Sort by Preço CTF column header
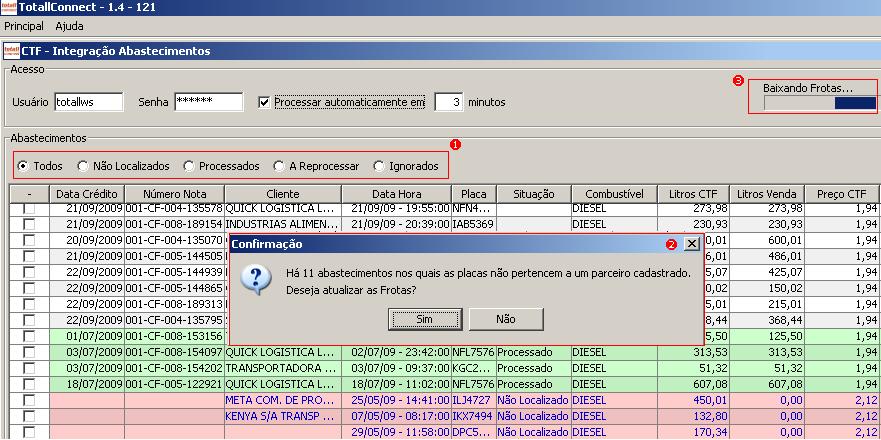The height and width of the screenshot is (440, 881). click(x=842, y=194)
